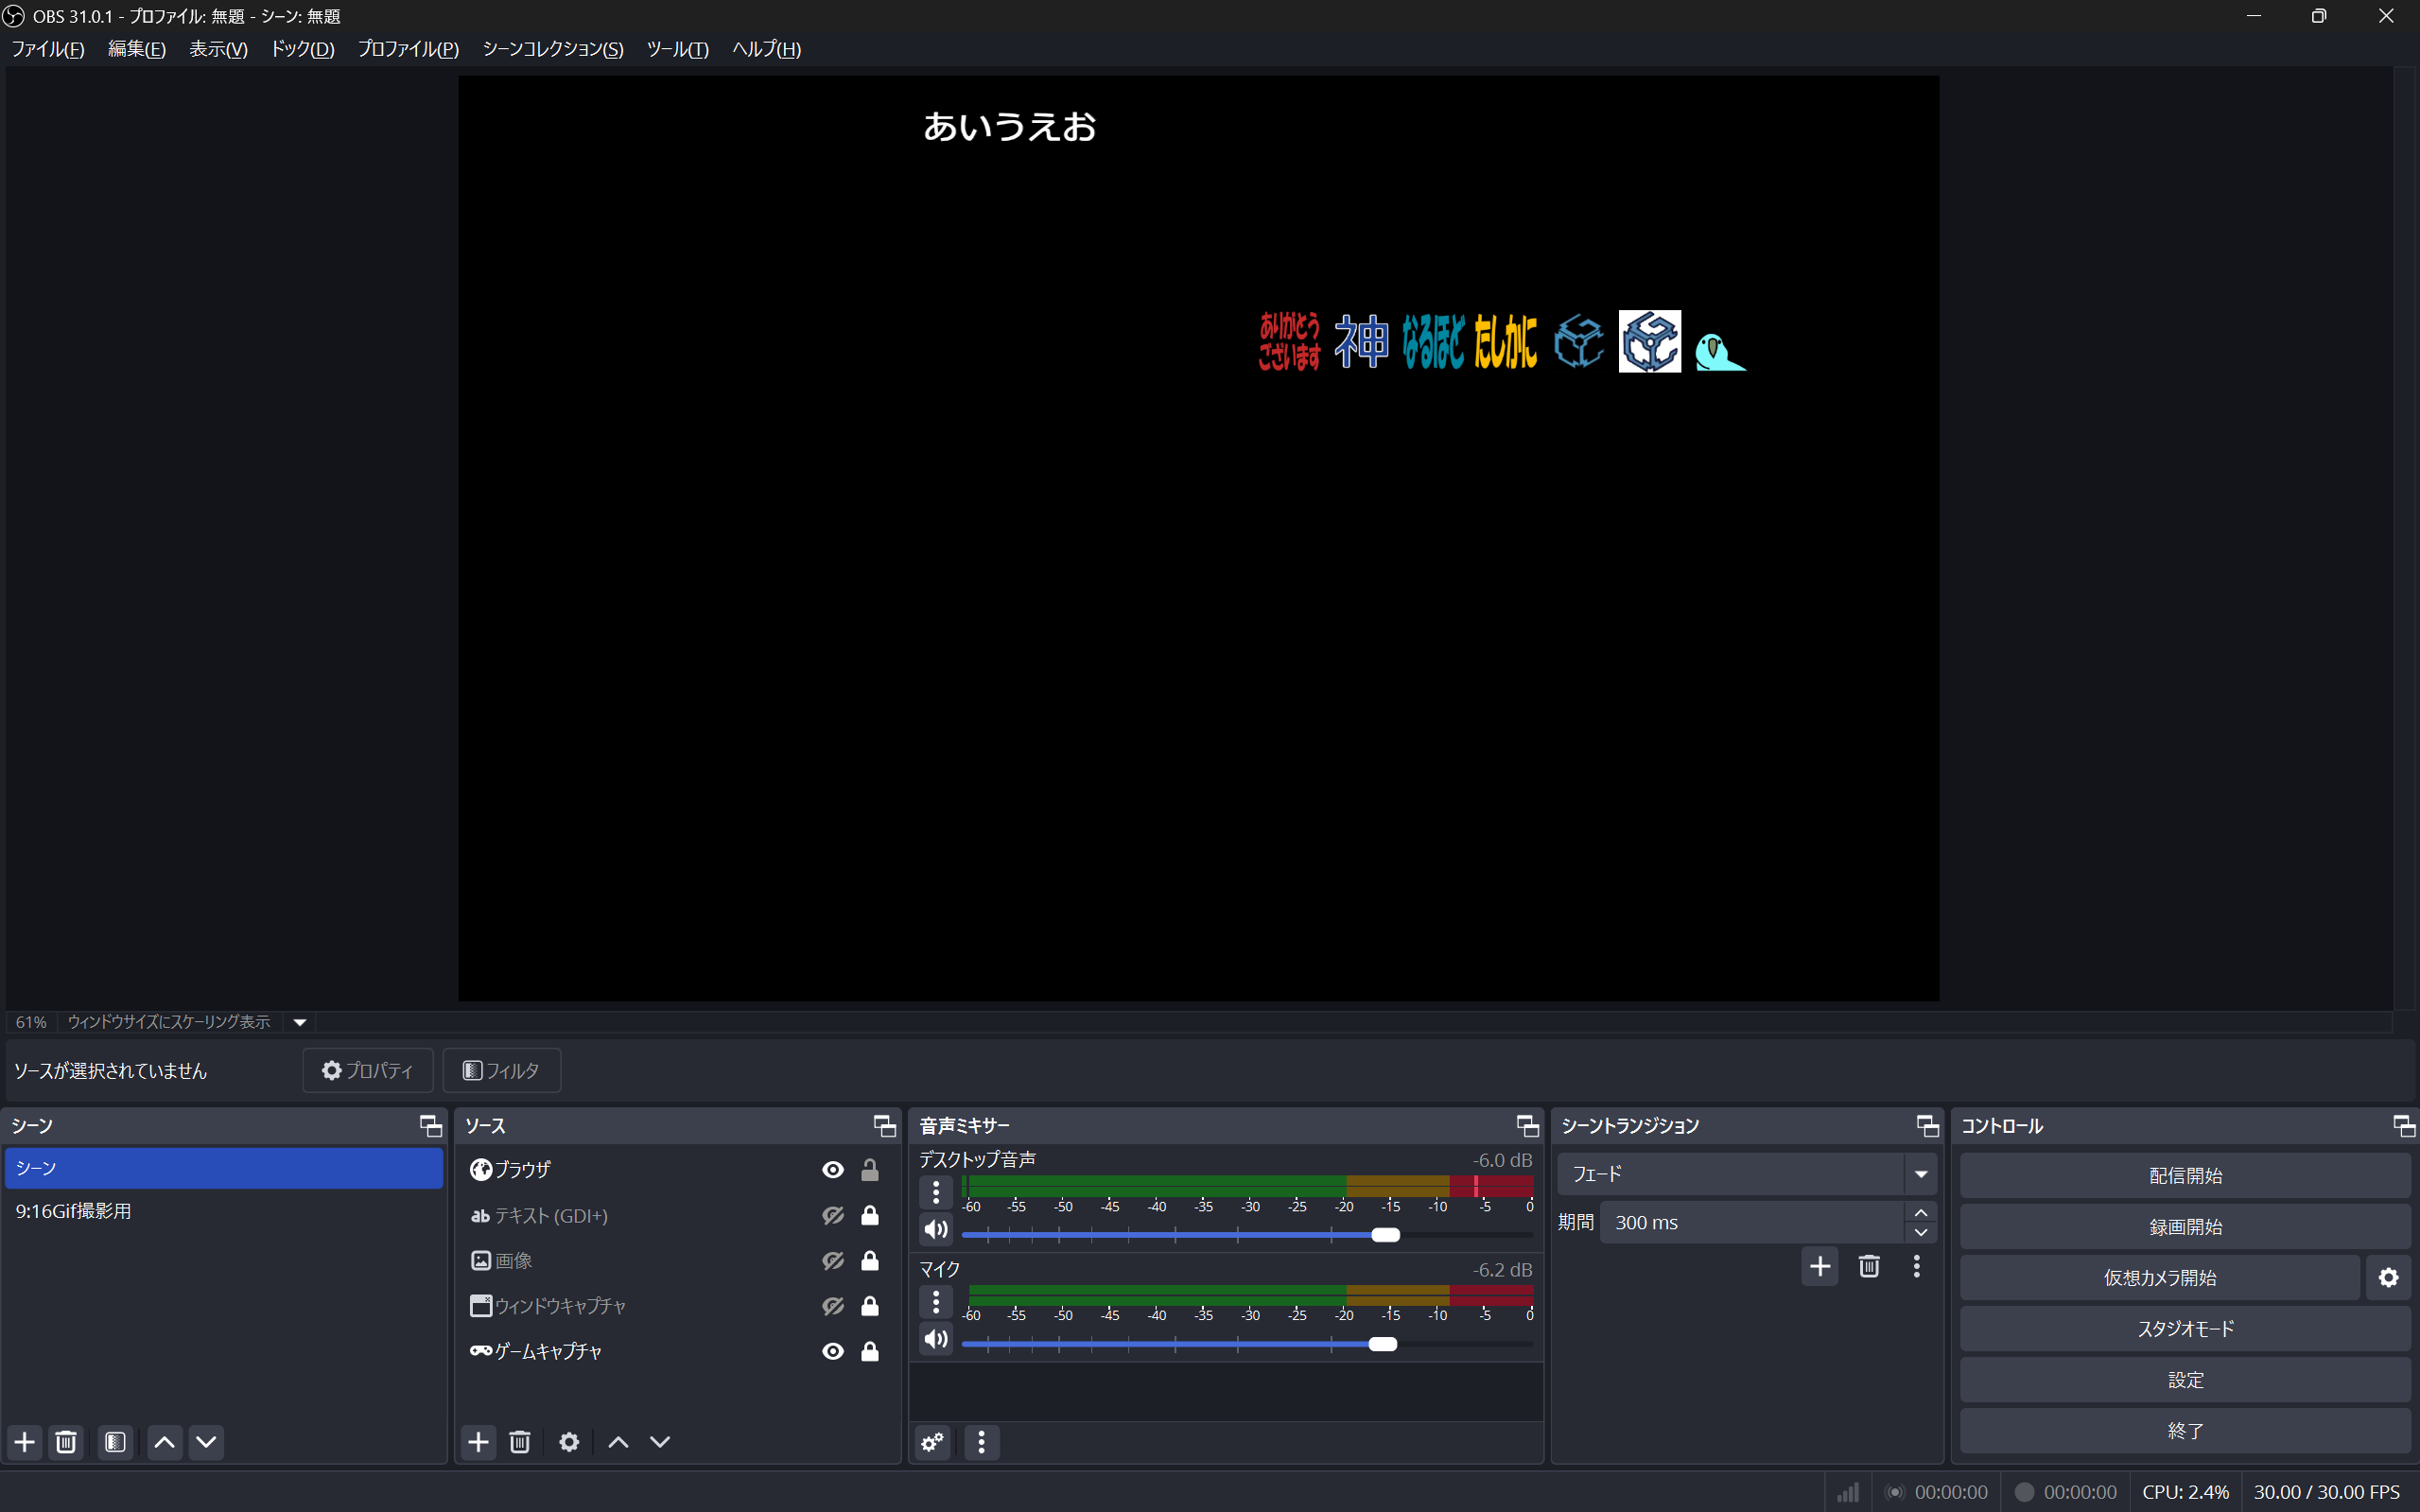Show the テキスト (GDI+) source

[x=833, y=1216]
